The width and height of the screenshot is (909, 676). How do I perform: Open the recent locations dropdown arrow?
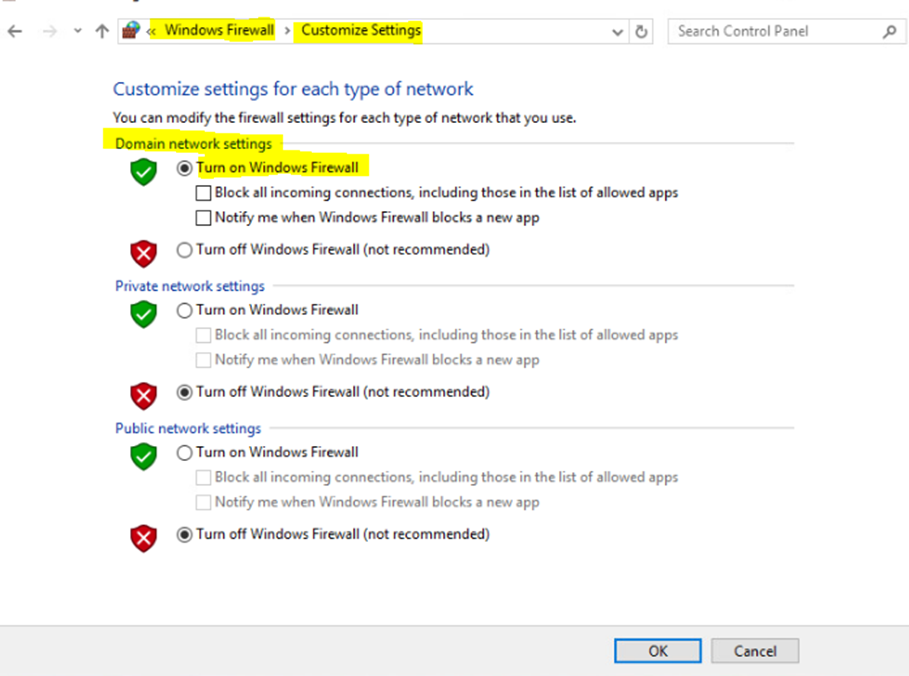tap(78, 31)
